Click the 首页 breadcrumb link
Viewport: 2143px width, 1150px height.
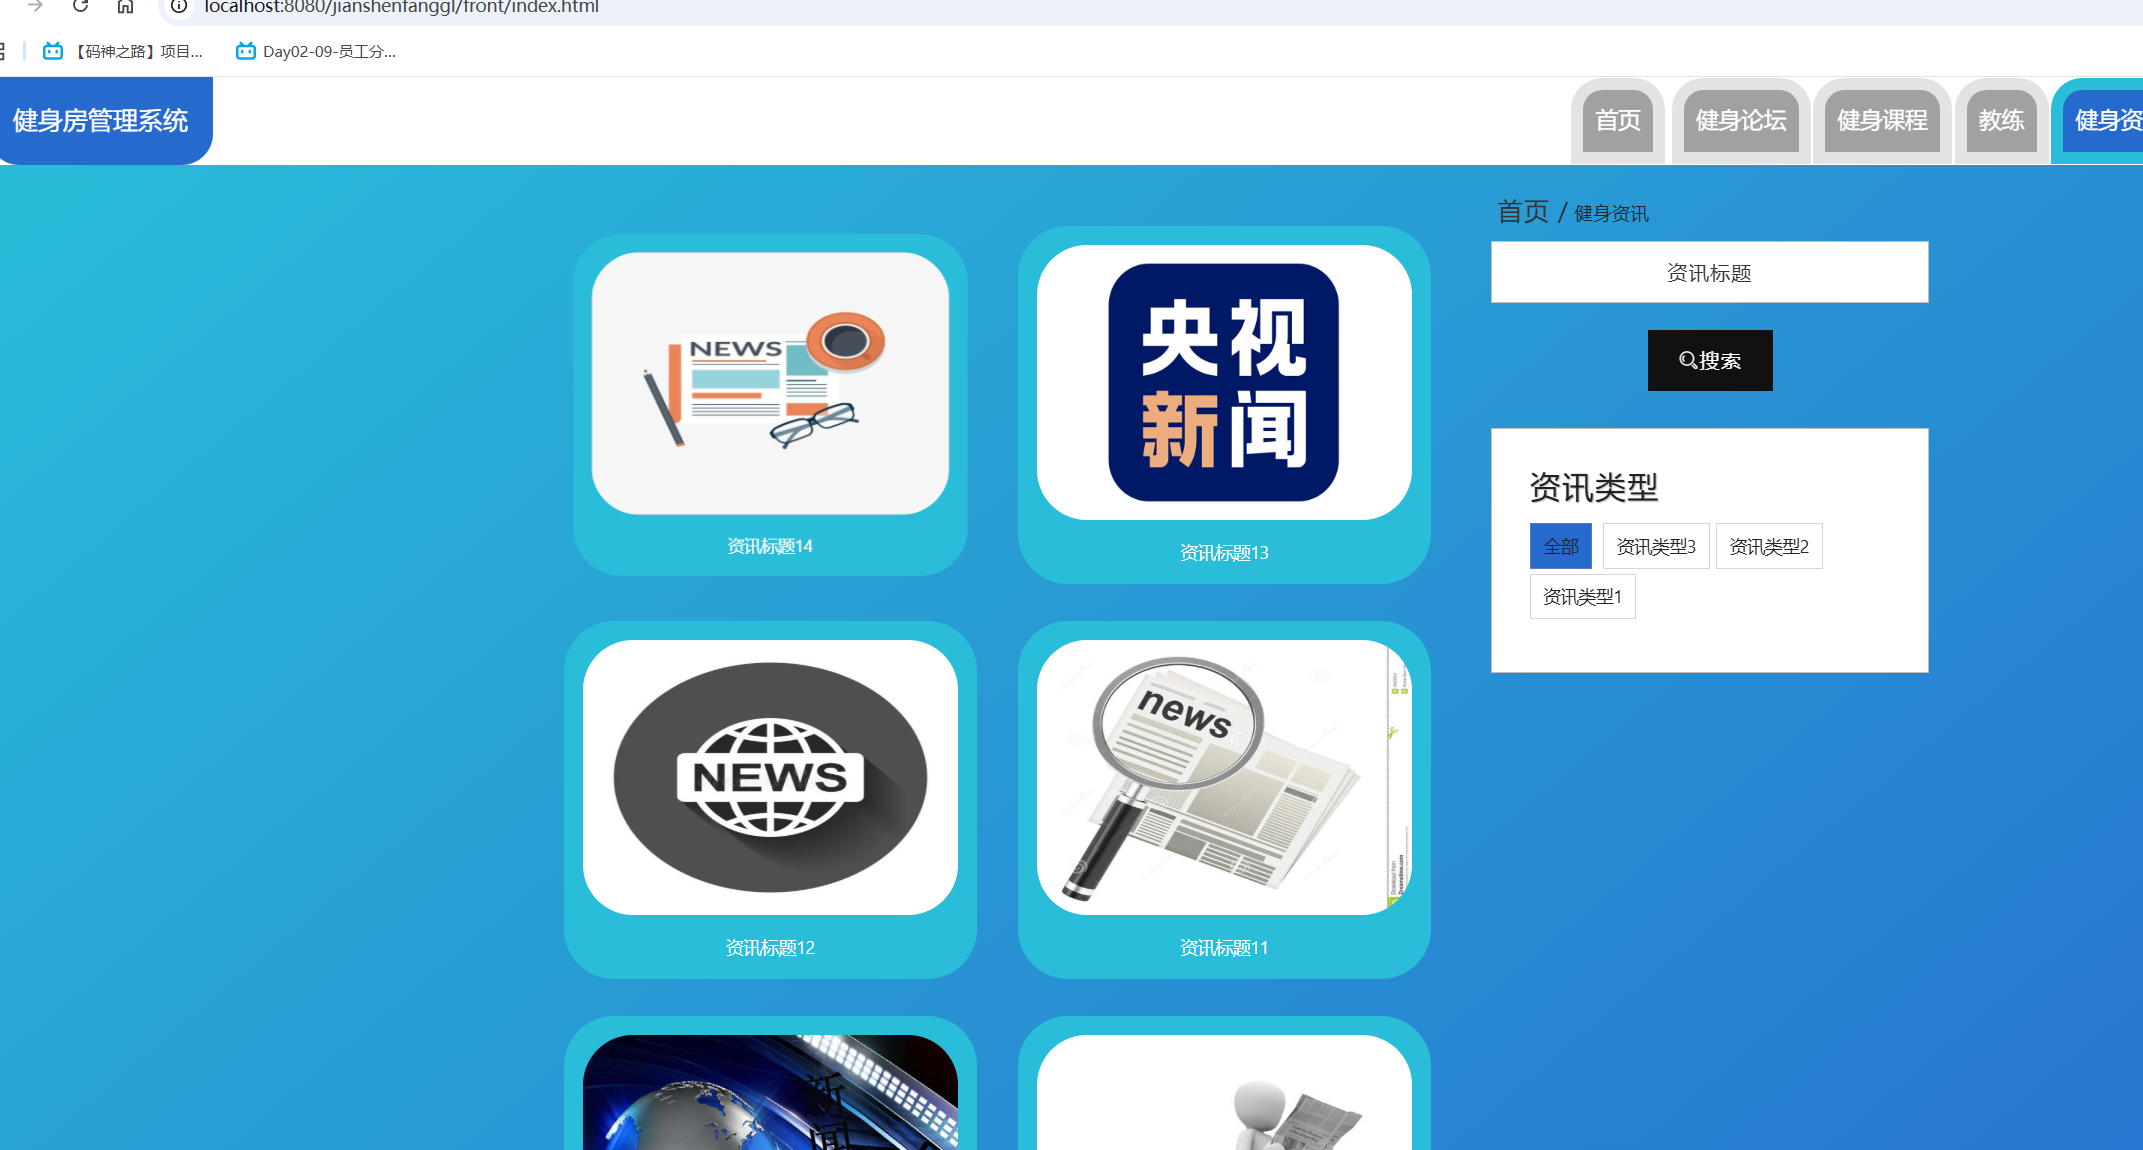[x=1522, y=212]
